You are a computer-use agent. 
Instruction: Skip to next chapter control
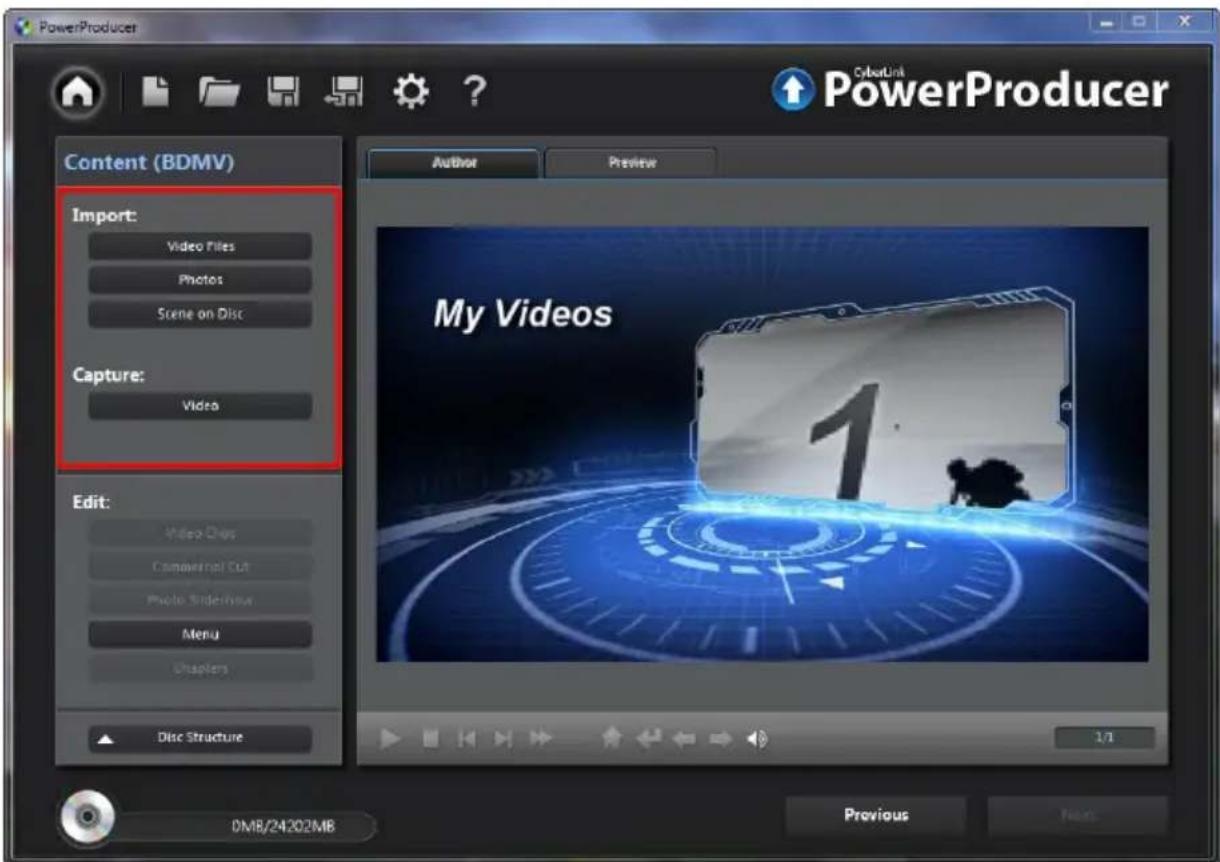click(x=505, y=740)
